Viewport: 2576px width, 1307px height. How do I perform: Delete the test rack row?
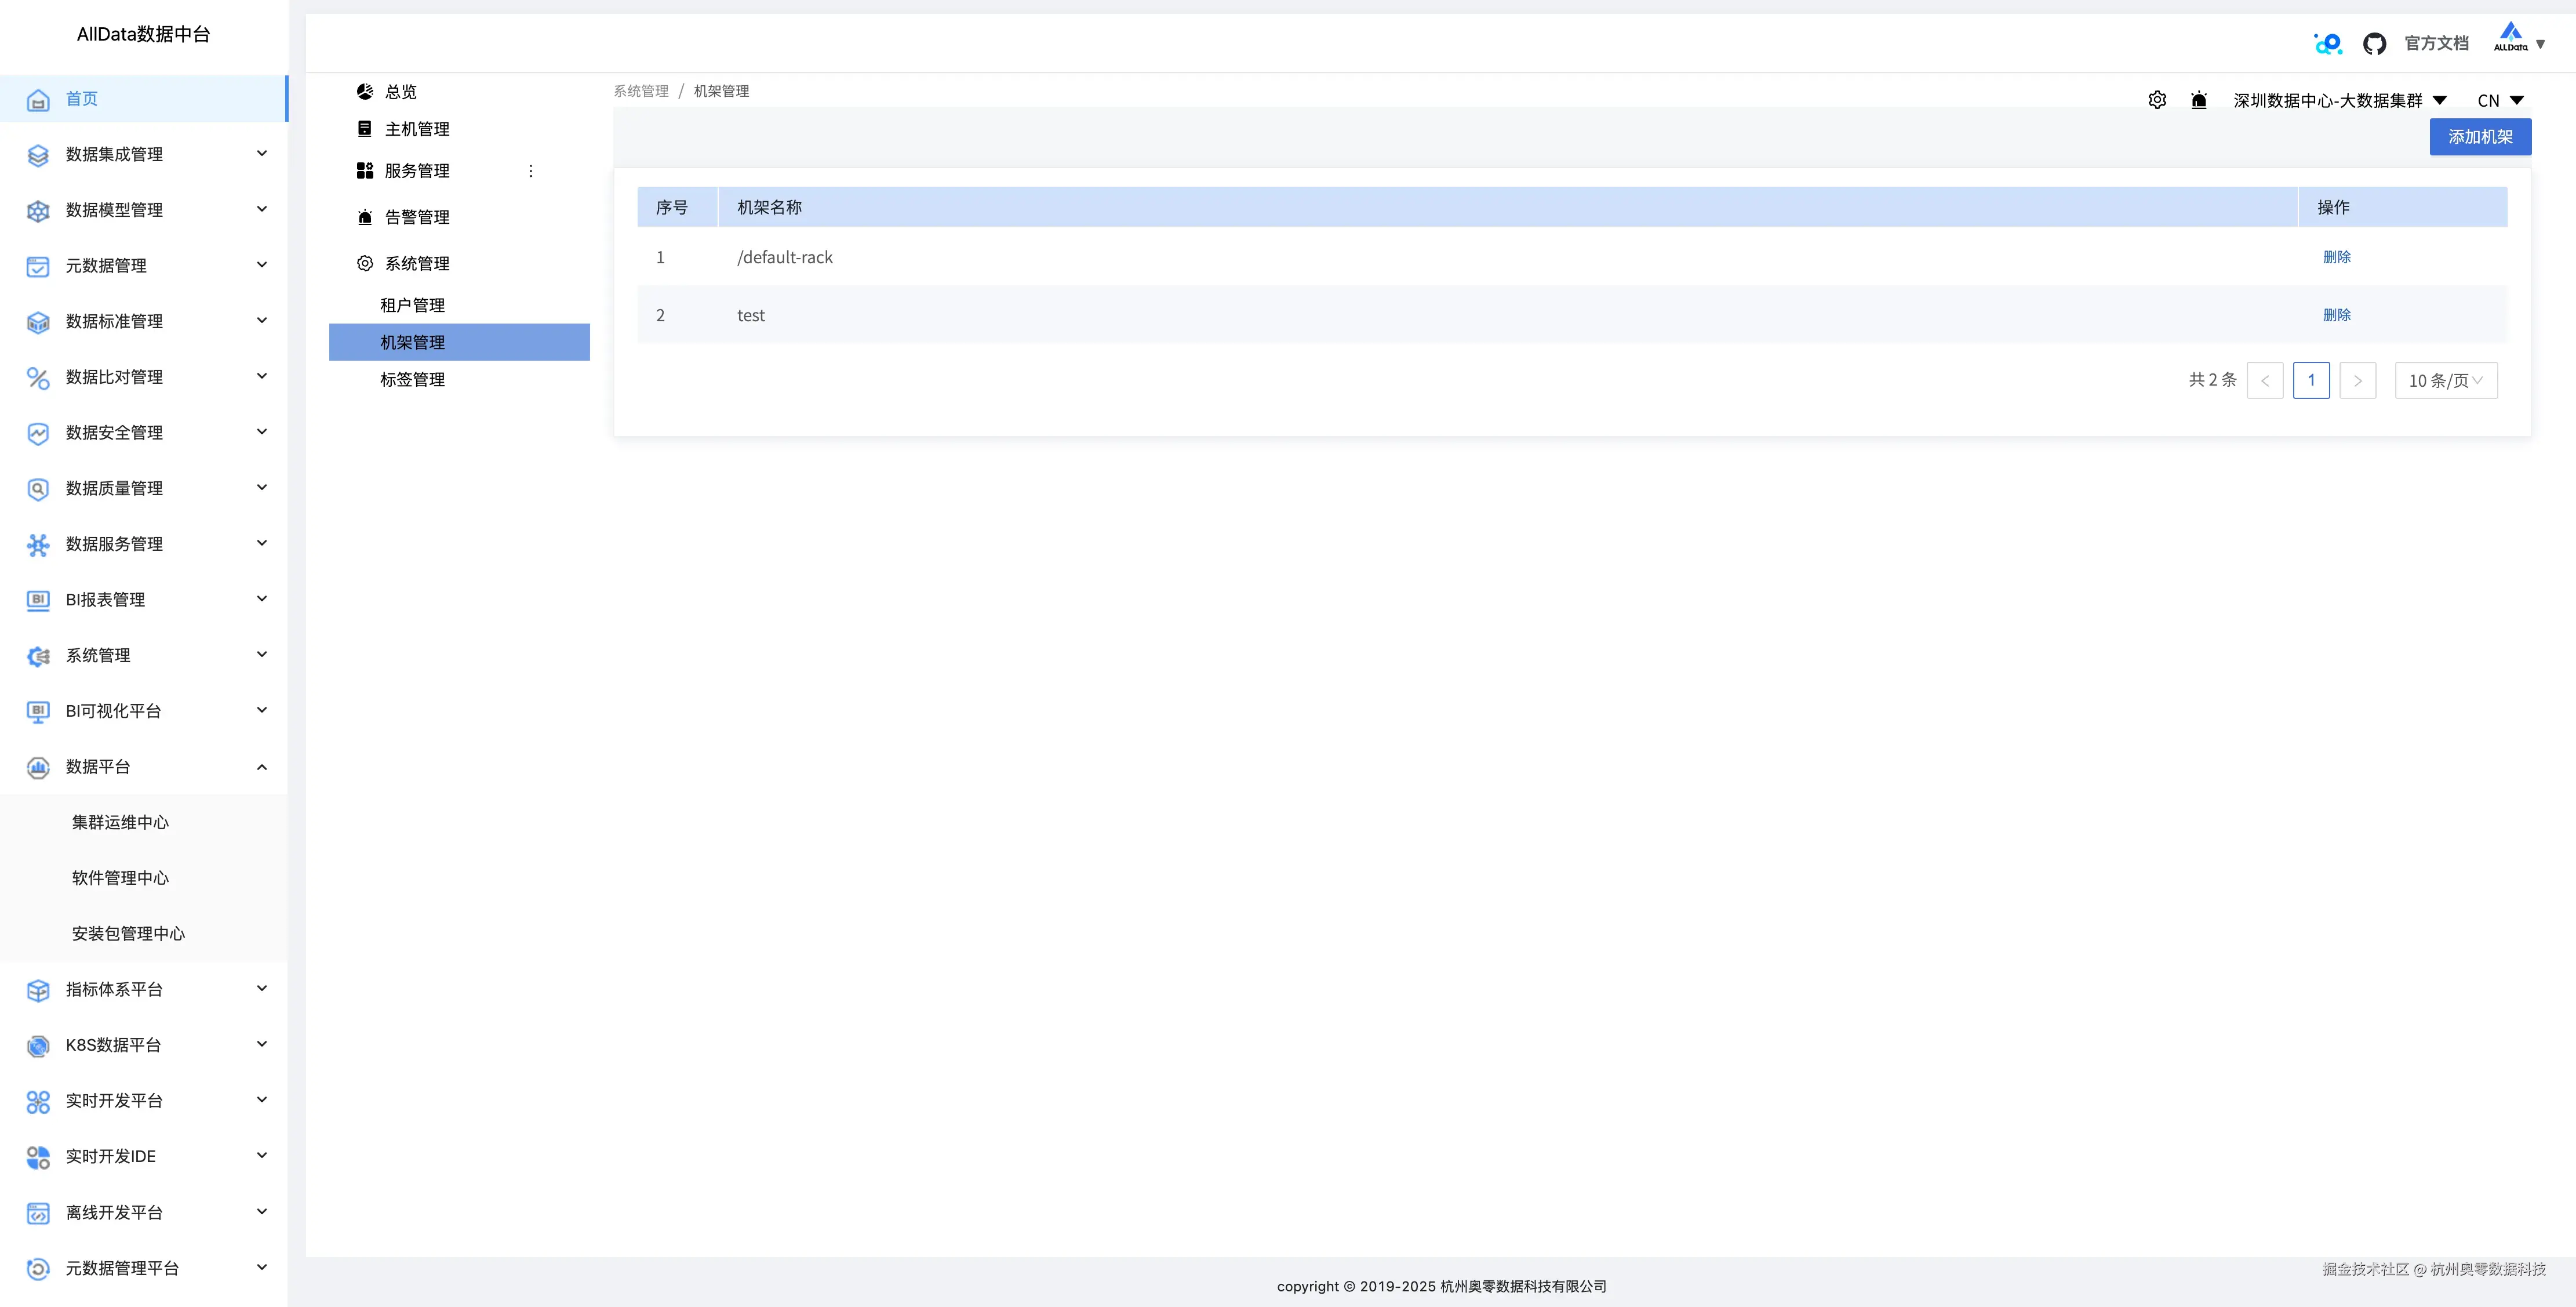pos(2337,315)
